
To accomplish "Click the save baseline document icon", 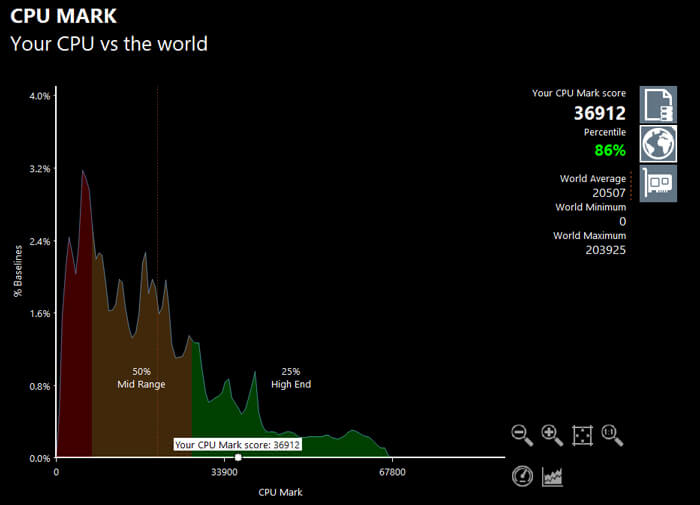I will [658, 104].
